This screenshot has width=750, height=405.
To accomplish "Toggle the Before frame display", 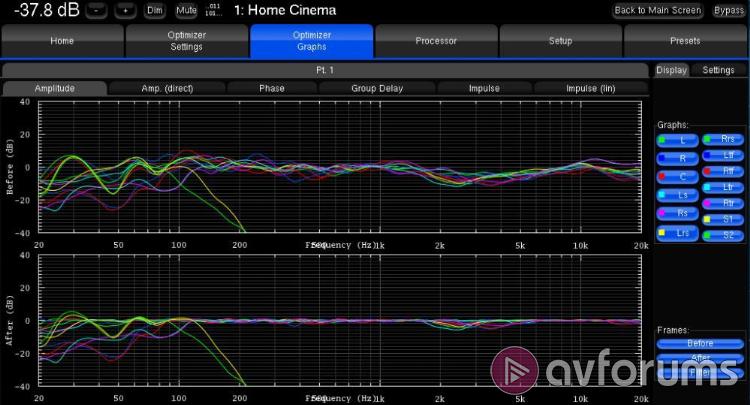I will point(700,343).
